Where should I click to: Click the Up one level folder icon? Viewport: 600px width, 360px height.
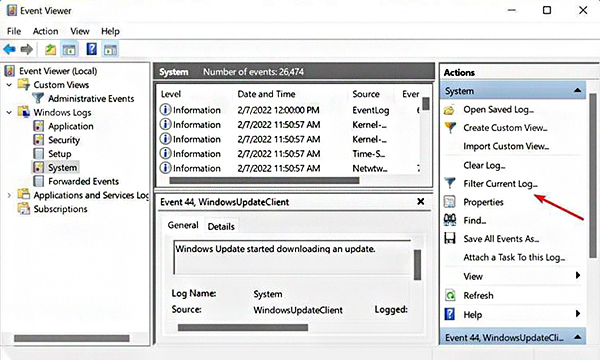click(x=50, y=49)
